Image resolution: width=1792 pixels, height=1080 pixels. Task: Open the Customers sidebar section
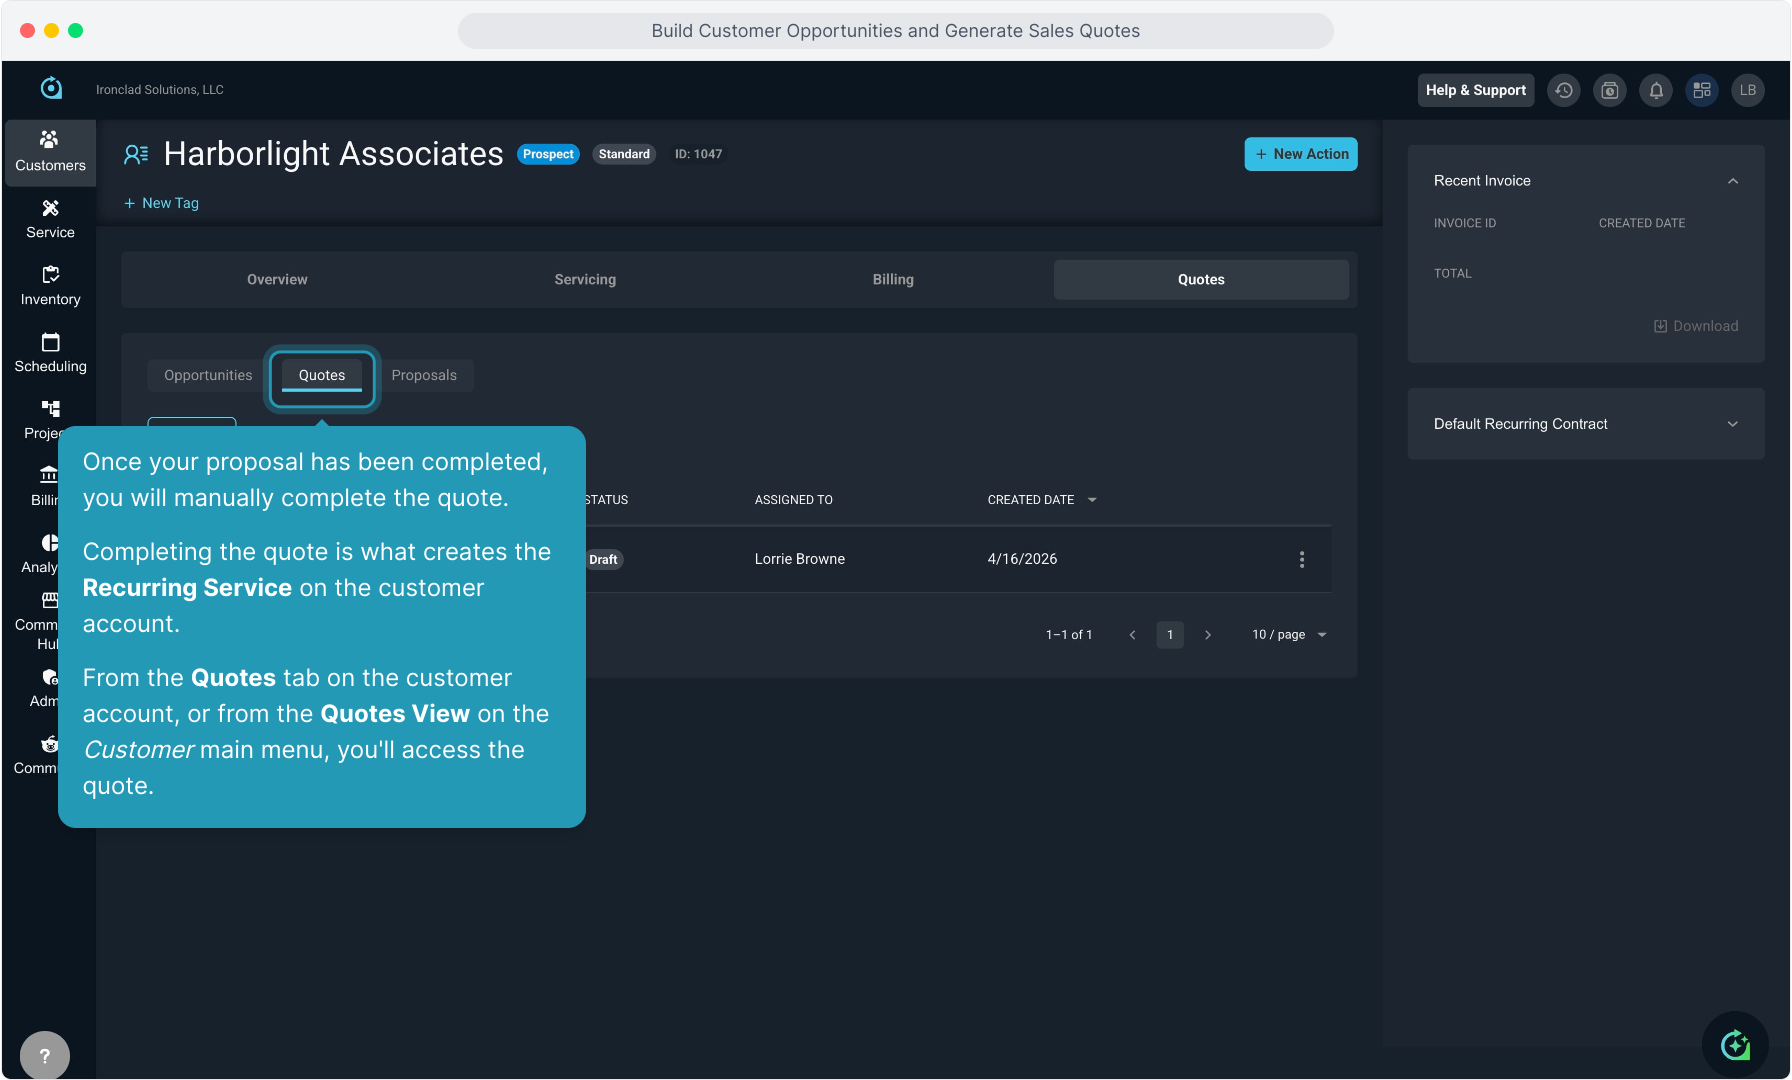(50, 152)
